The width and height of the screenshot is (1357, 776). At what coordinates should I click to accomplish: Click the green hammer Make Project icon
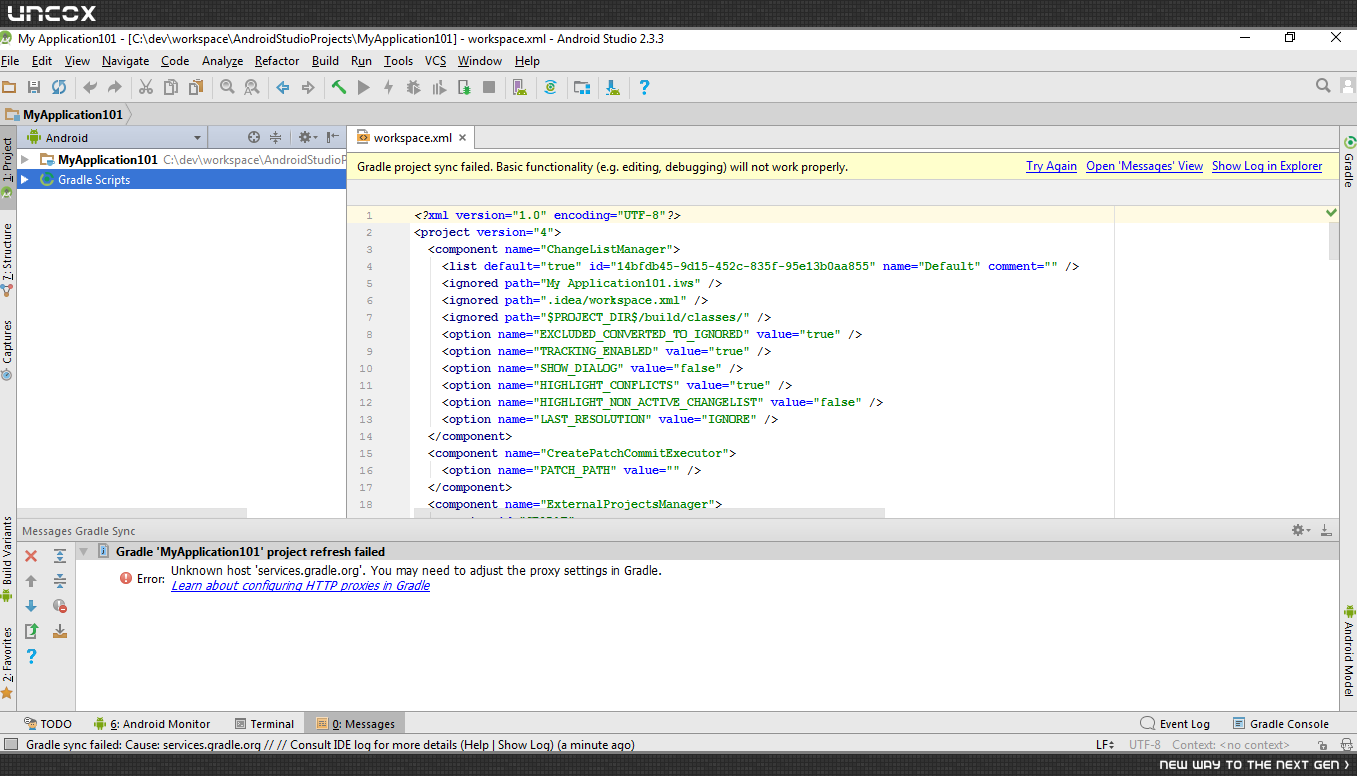[339, 88]
